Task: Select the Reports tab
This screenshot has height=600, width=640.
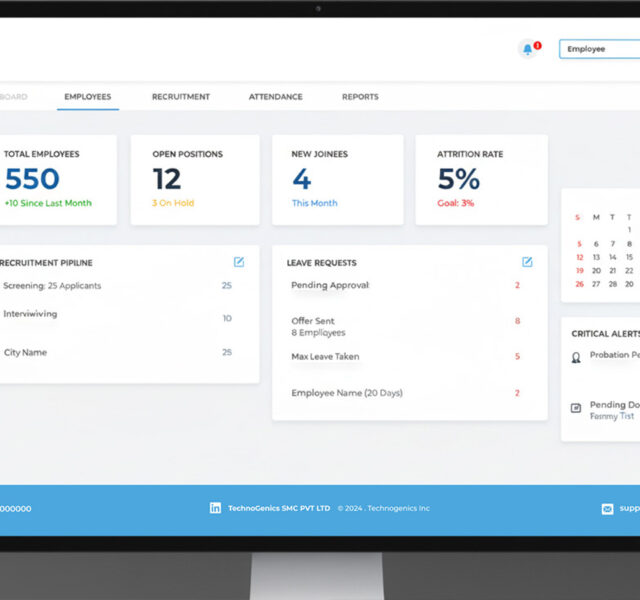Action: click(360, 97)
